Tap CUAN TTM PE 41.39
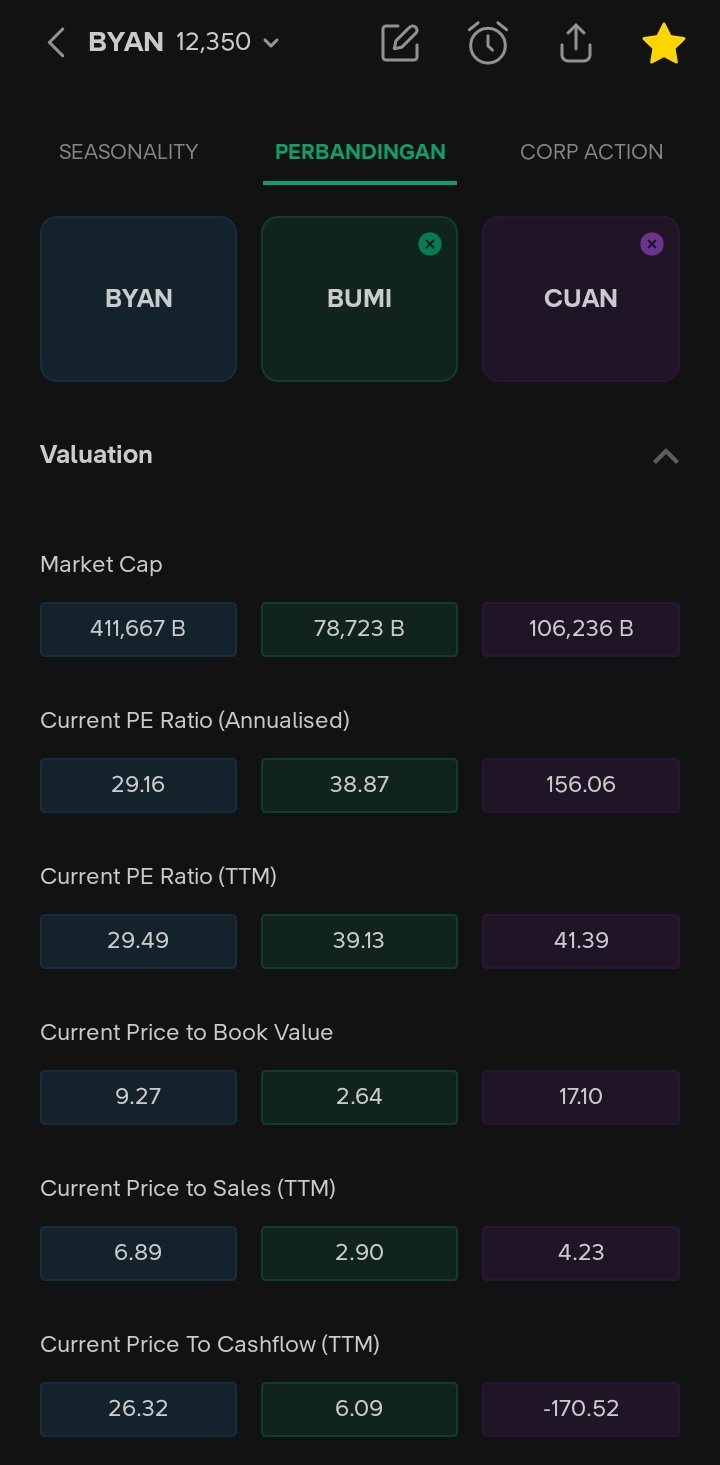 pos(581,941)
